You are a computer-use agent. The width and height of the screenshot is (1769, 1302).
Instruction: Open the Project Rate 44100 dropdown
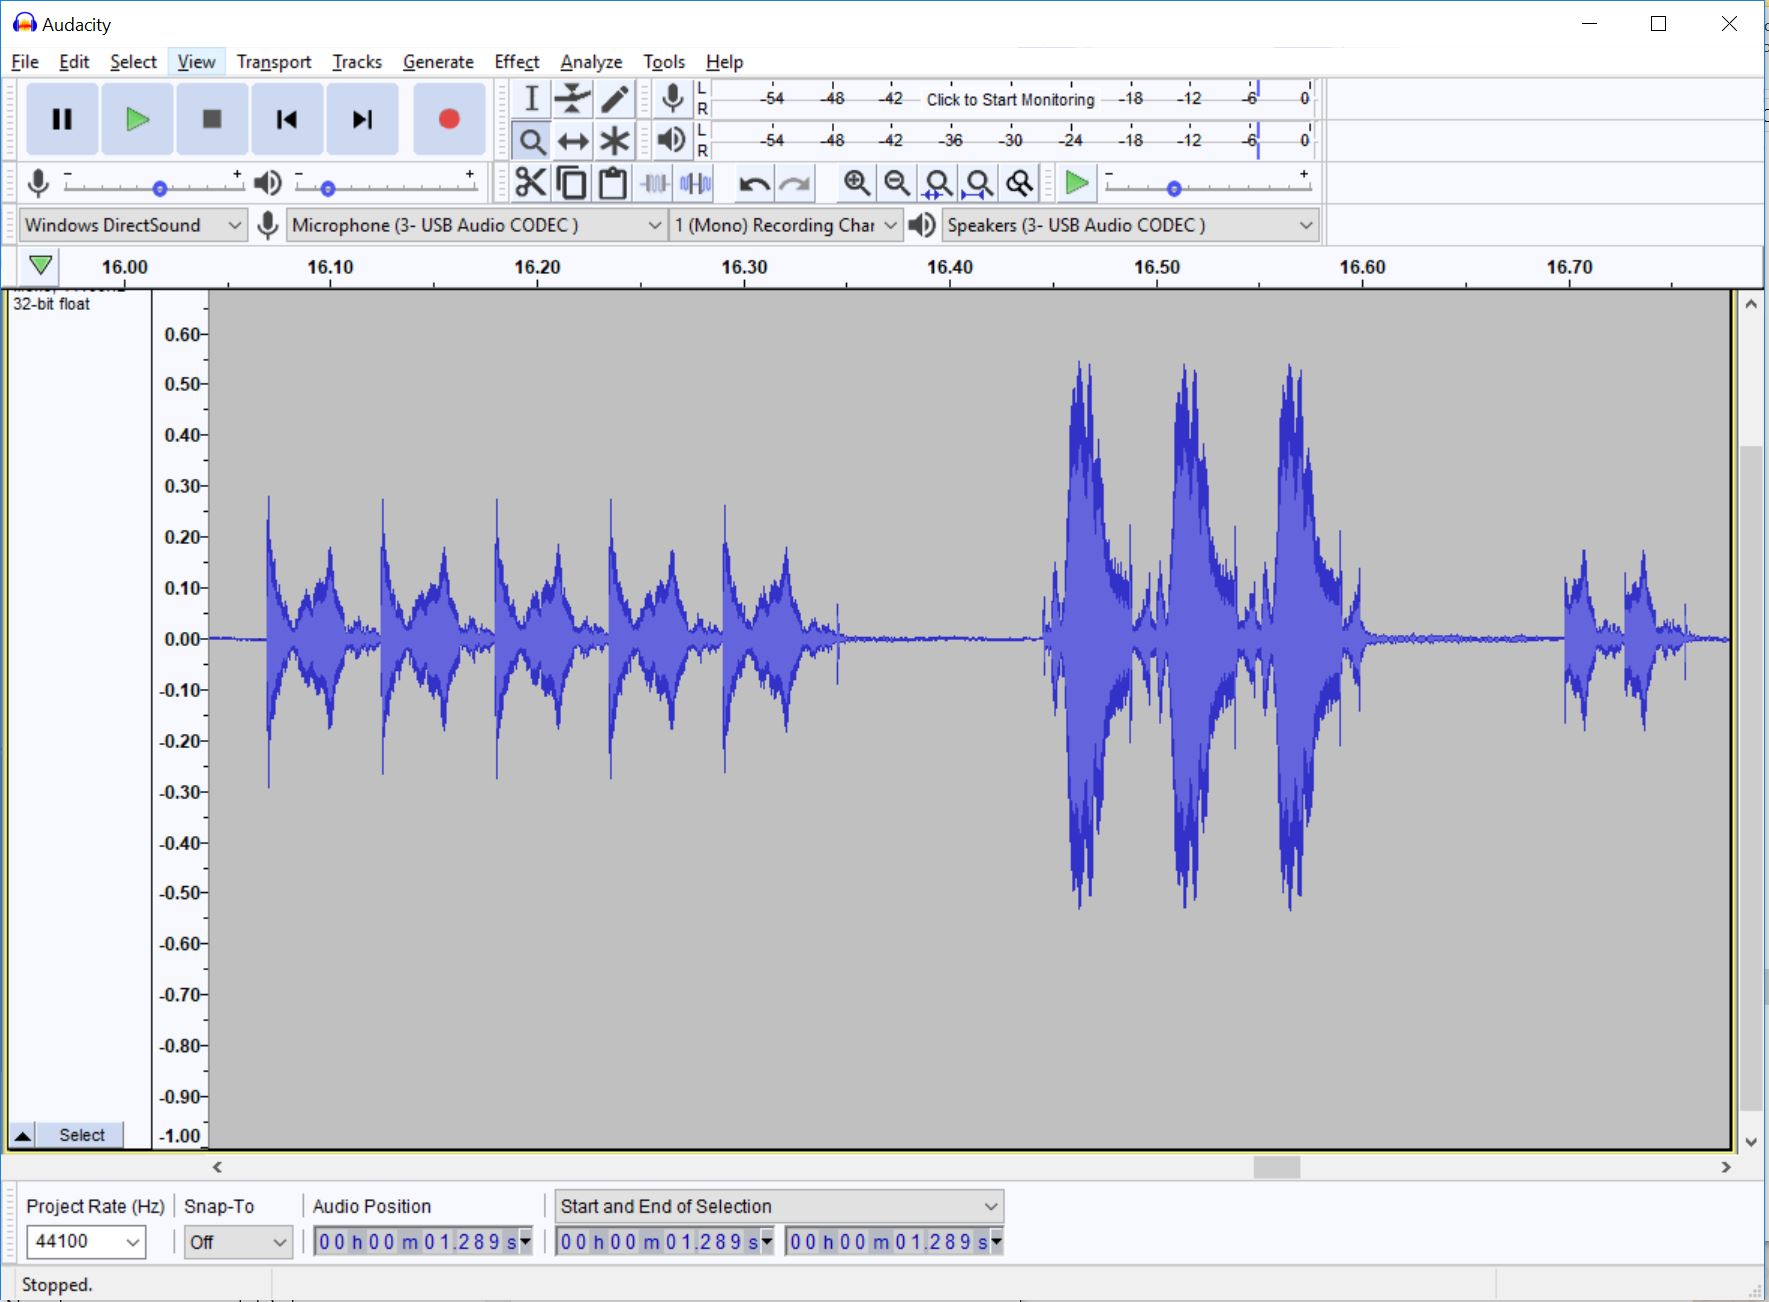click(86, 1242)
